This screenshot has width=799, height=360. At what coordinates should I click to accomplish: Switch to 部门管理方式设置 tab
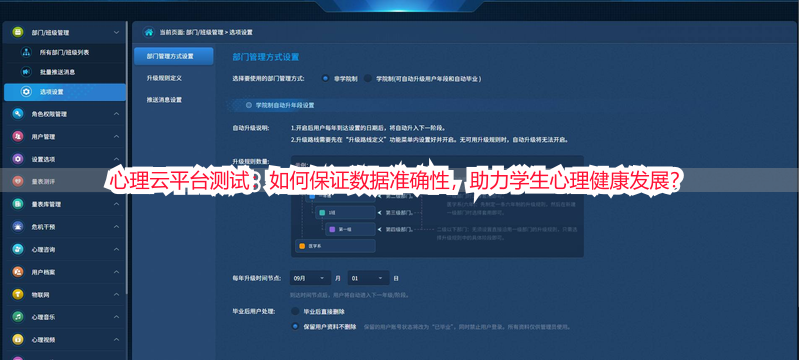click(x=174, y=56)
